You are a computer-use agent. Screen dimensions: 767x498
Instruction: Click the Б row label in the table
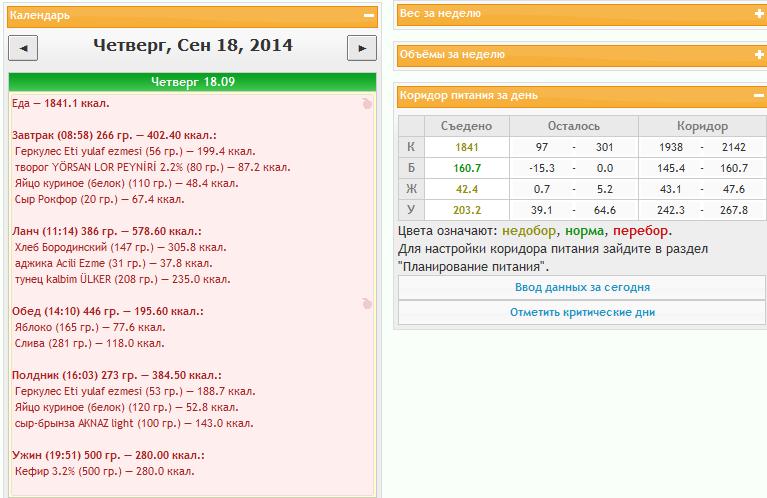click(411, 168)
